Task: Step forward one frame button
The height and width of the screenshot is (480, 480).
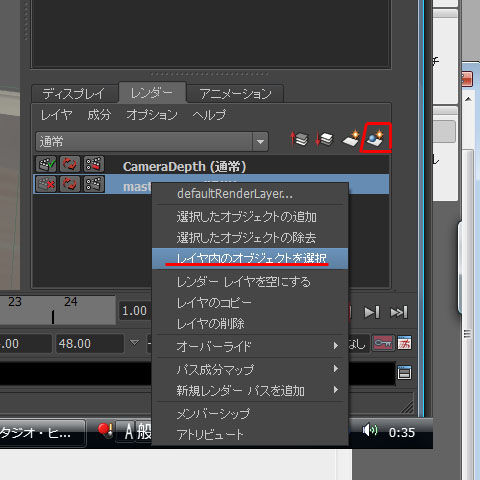Action: pyautogui.click(x=372, y=312)
